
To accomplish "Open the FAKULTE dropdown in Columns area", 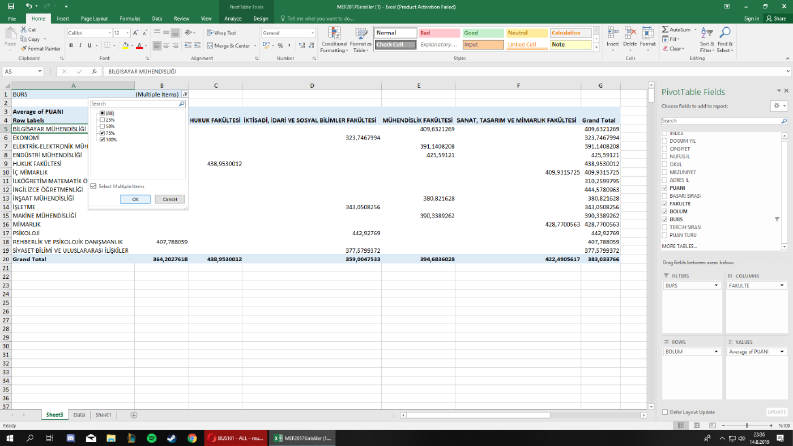I will pyautogui.click(x=782, y=286).
